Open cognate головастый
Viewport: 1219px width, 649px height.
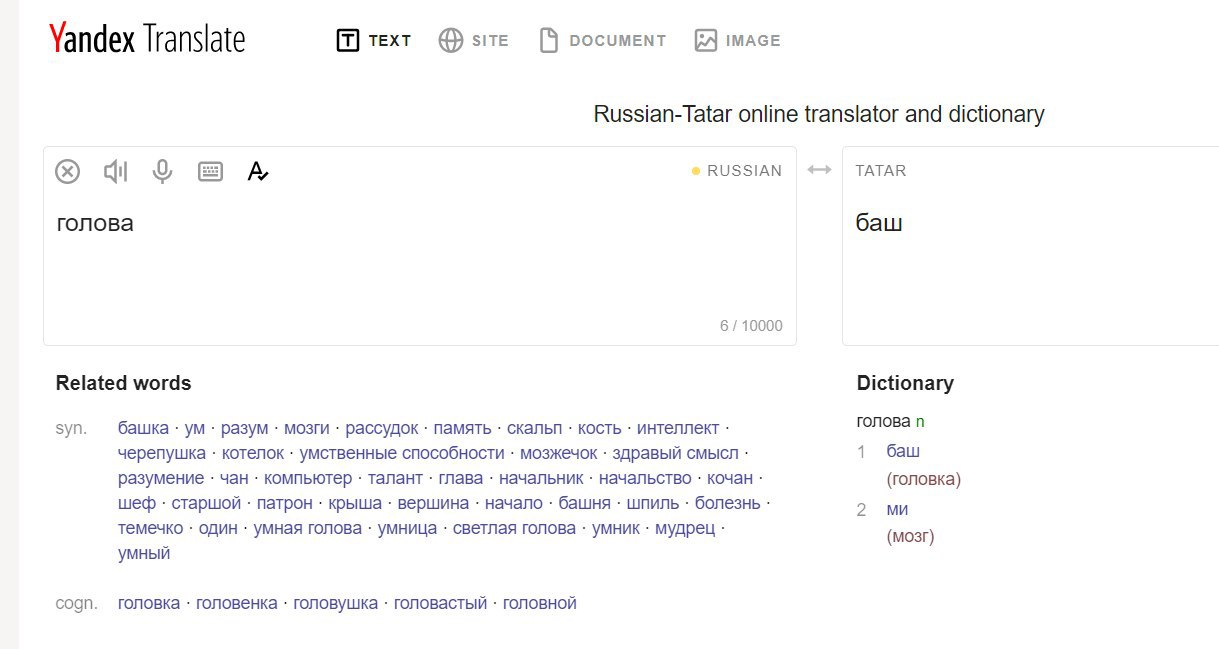click(441, 603)
